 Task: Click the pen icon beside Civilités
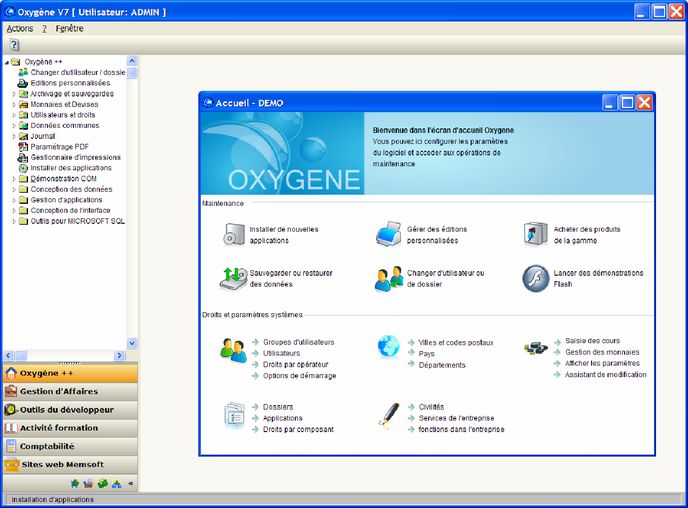(x=389, y=414)
